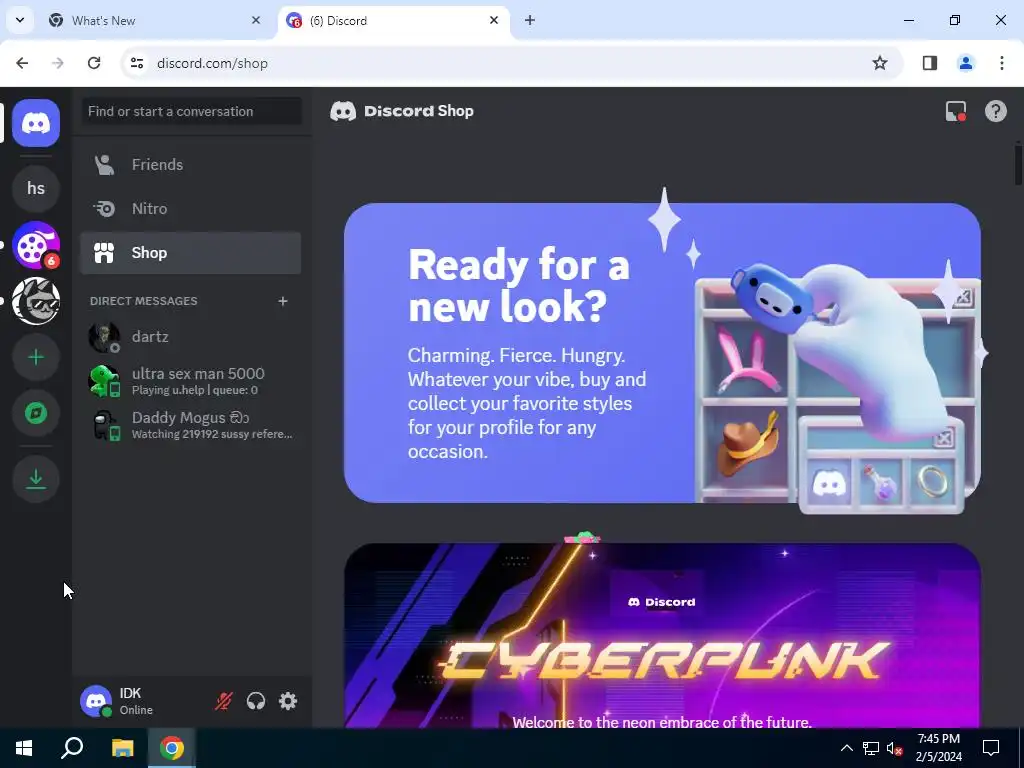This screenshot has width=1024, height=768.
Task: Open inbox icon in Shop header
Action: 955,111
